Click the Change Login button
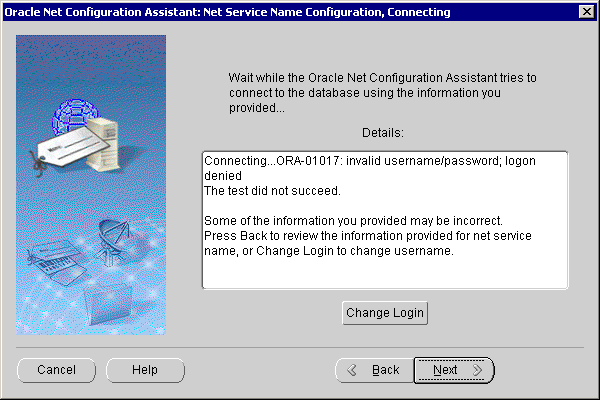Screen dimensions: 600x400 tap(385, 313)
